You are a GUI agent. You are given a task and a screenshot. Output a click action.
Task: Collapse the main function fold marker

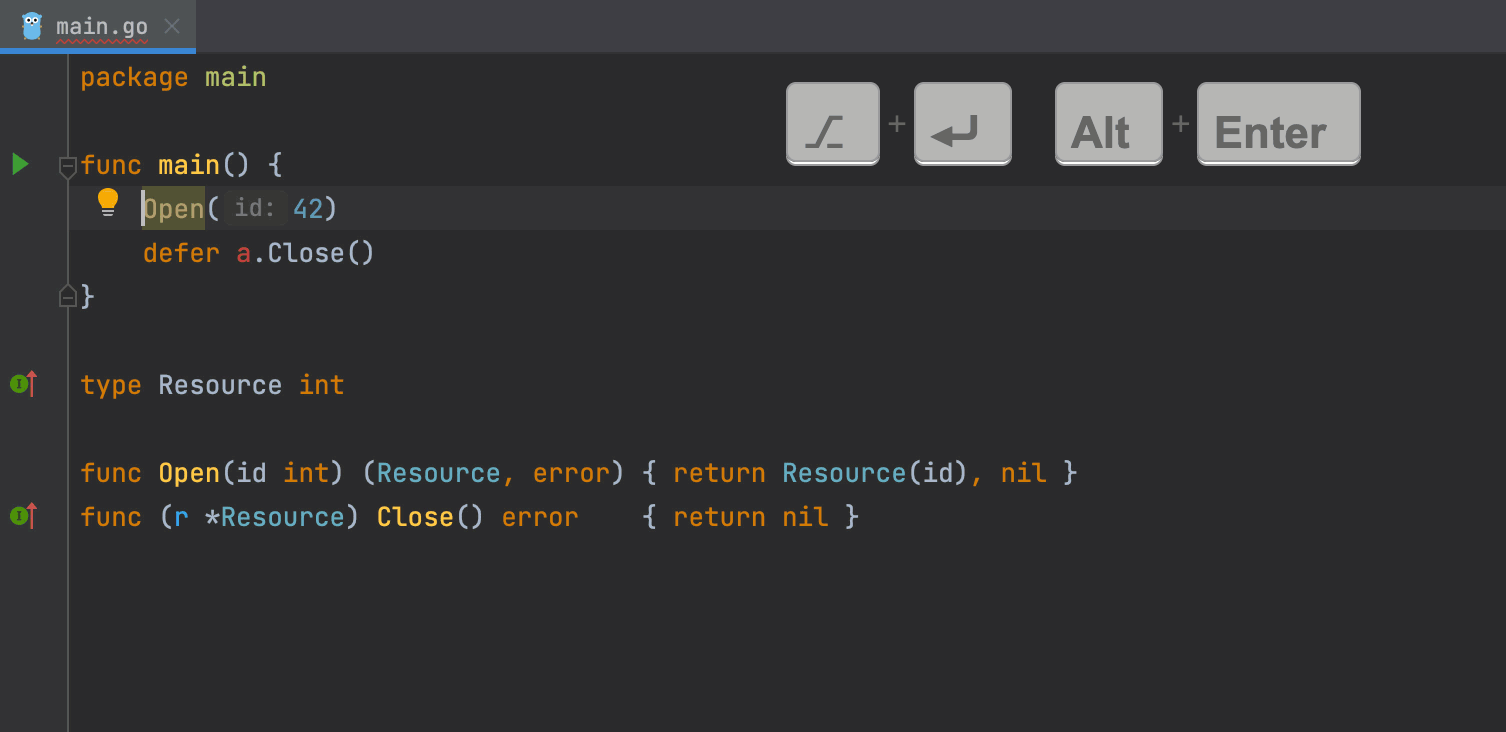(68, 165)
